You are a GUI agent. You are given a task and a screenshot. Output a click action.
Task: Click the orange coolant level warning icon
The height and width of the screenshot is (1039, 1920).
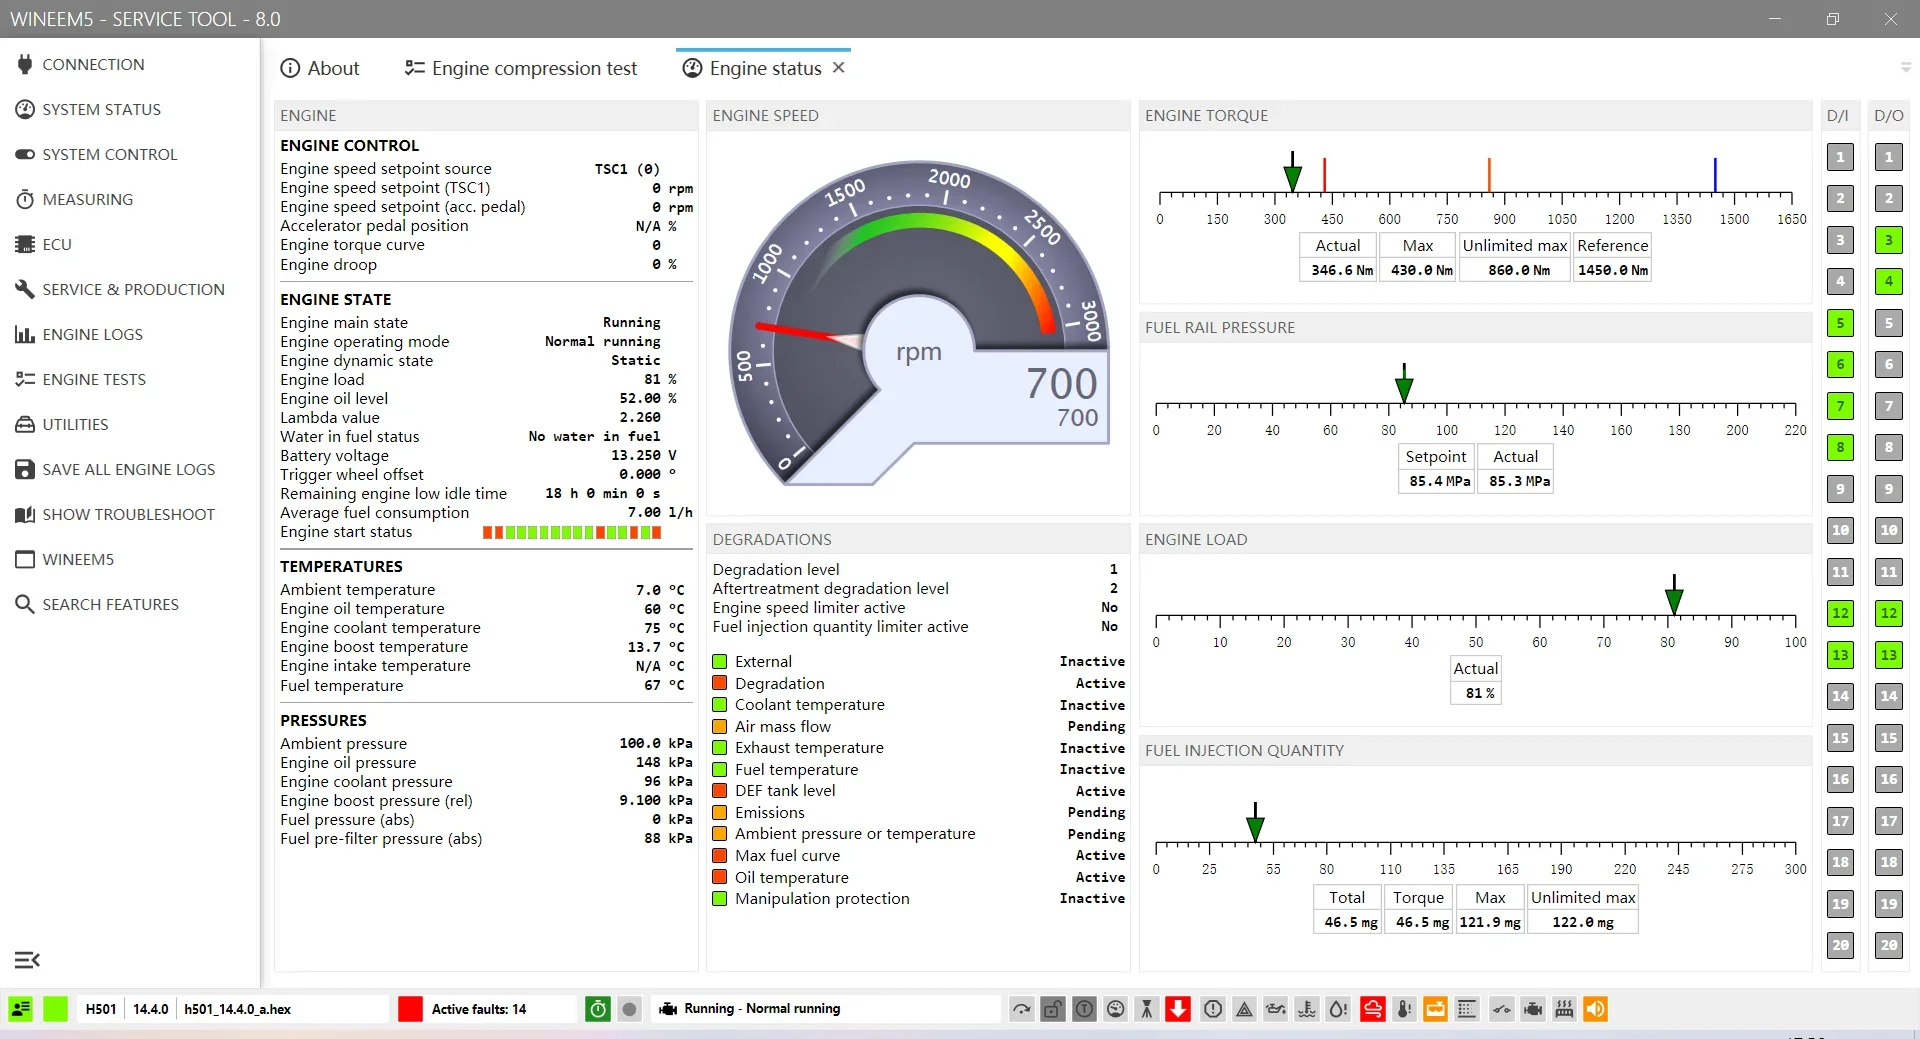[x=1435, y=1009]
